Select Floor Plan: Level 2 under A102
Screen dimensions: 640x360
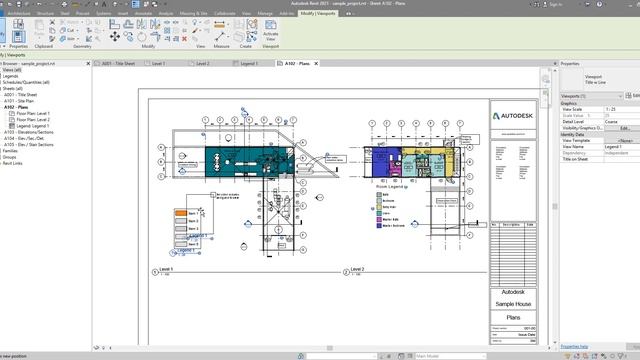pos(33,120)
